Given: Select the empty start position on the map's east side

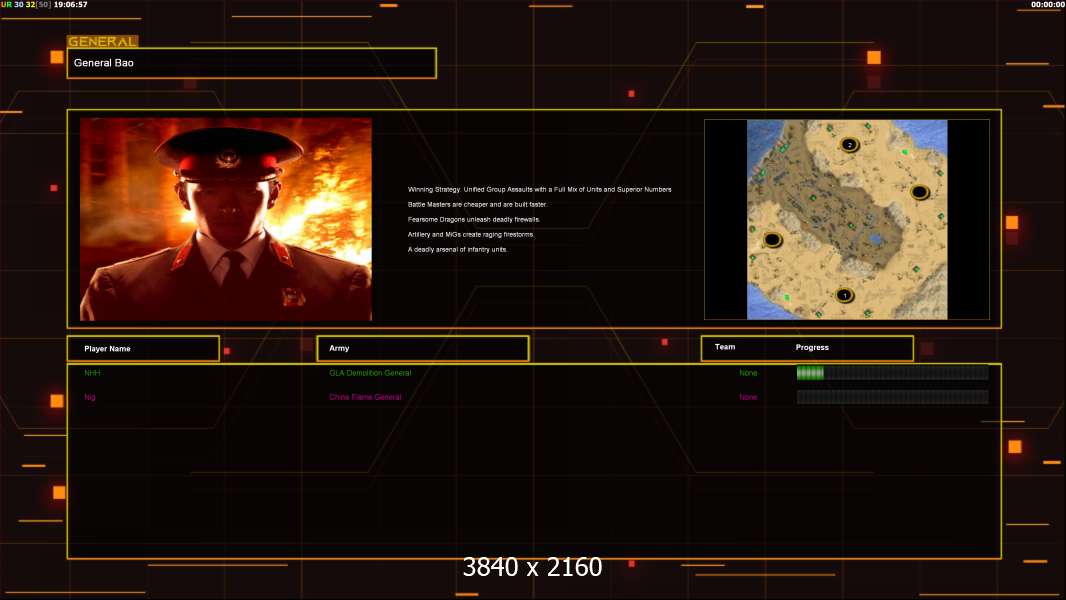Looking at the screenshot, I should click(919, 192).
